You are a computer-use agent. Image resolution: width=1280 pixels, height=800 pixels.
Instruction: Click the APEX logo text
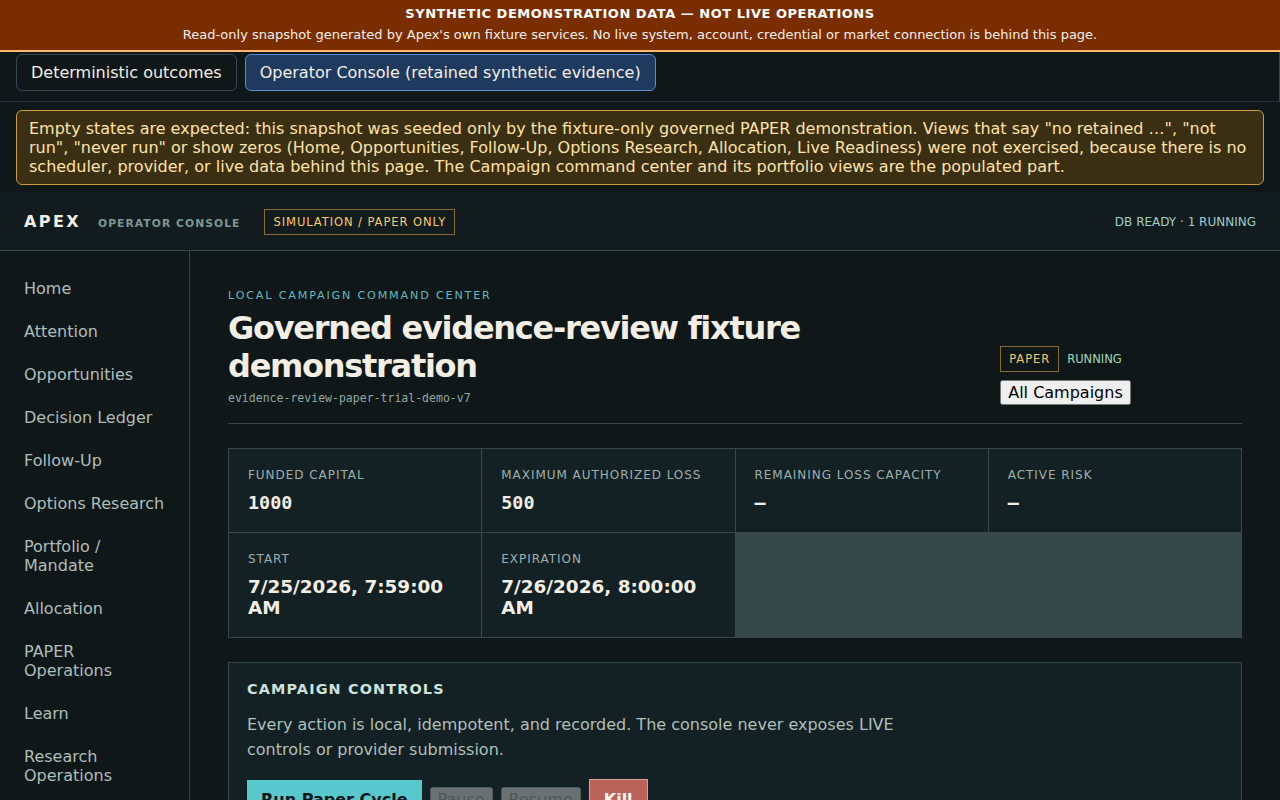point(52,221)
